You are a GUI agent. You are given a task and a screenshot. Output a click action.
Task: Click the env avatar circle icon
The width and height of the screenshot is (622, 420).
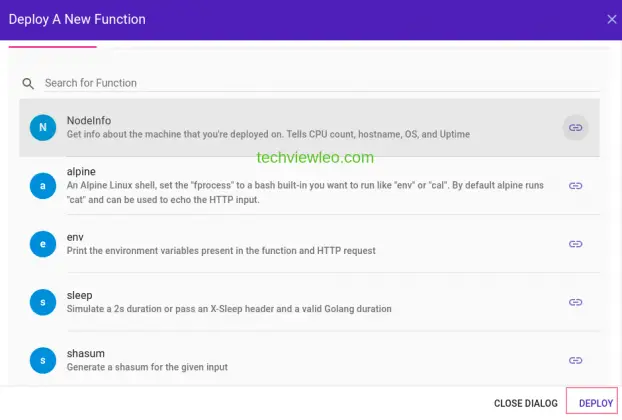(42, 244)
